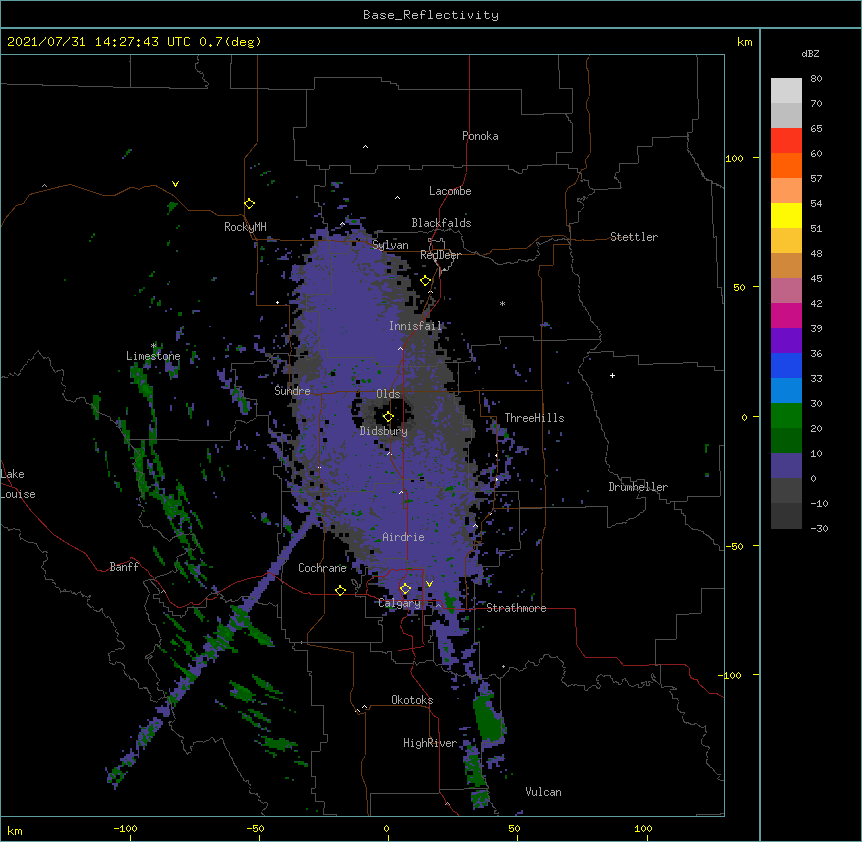Click the km unit label at top right
862x842 pixels.
click(744, 42)
